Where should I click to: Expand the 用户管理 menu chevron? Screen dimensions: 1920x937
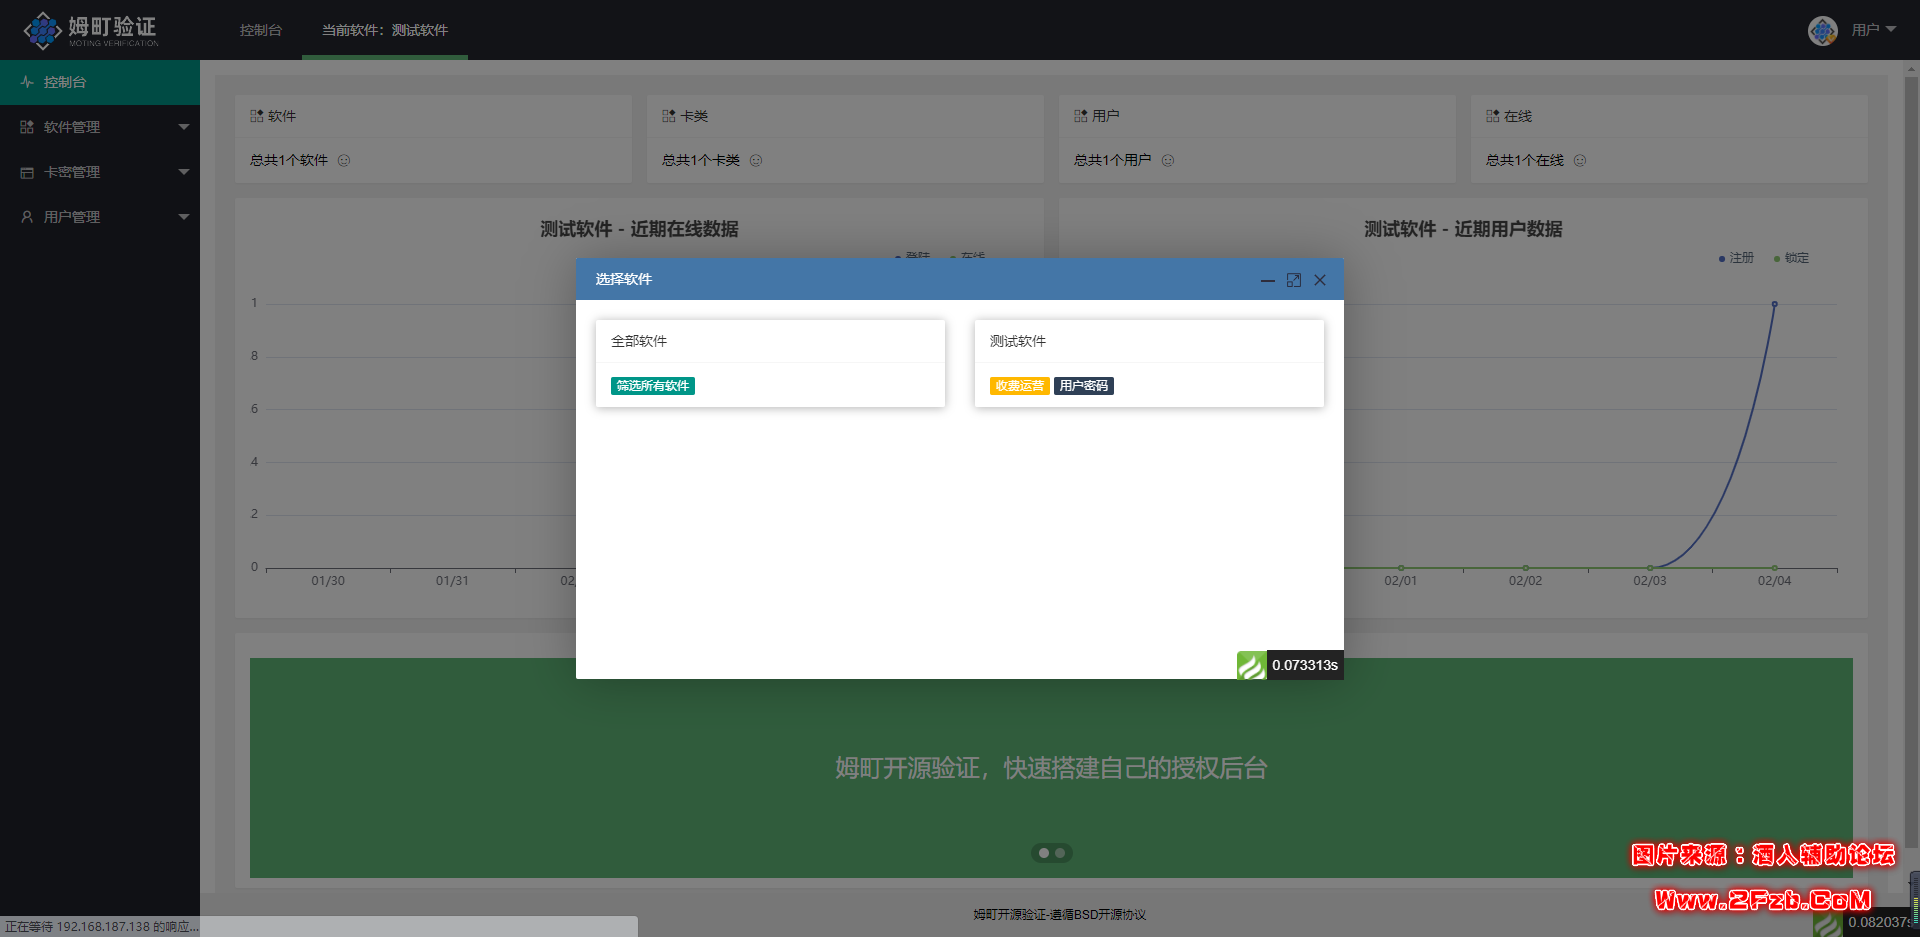pyautogui.click(x=184, y=217)
